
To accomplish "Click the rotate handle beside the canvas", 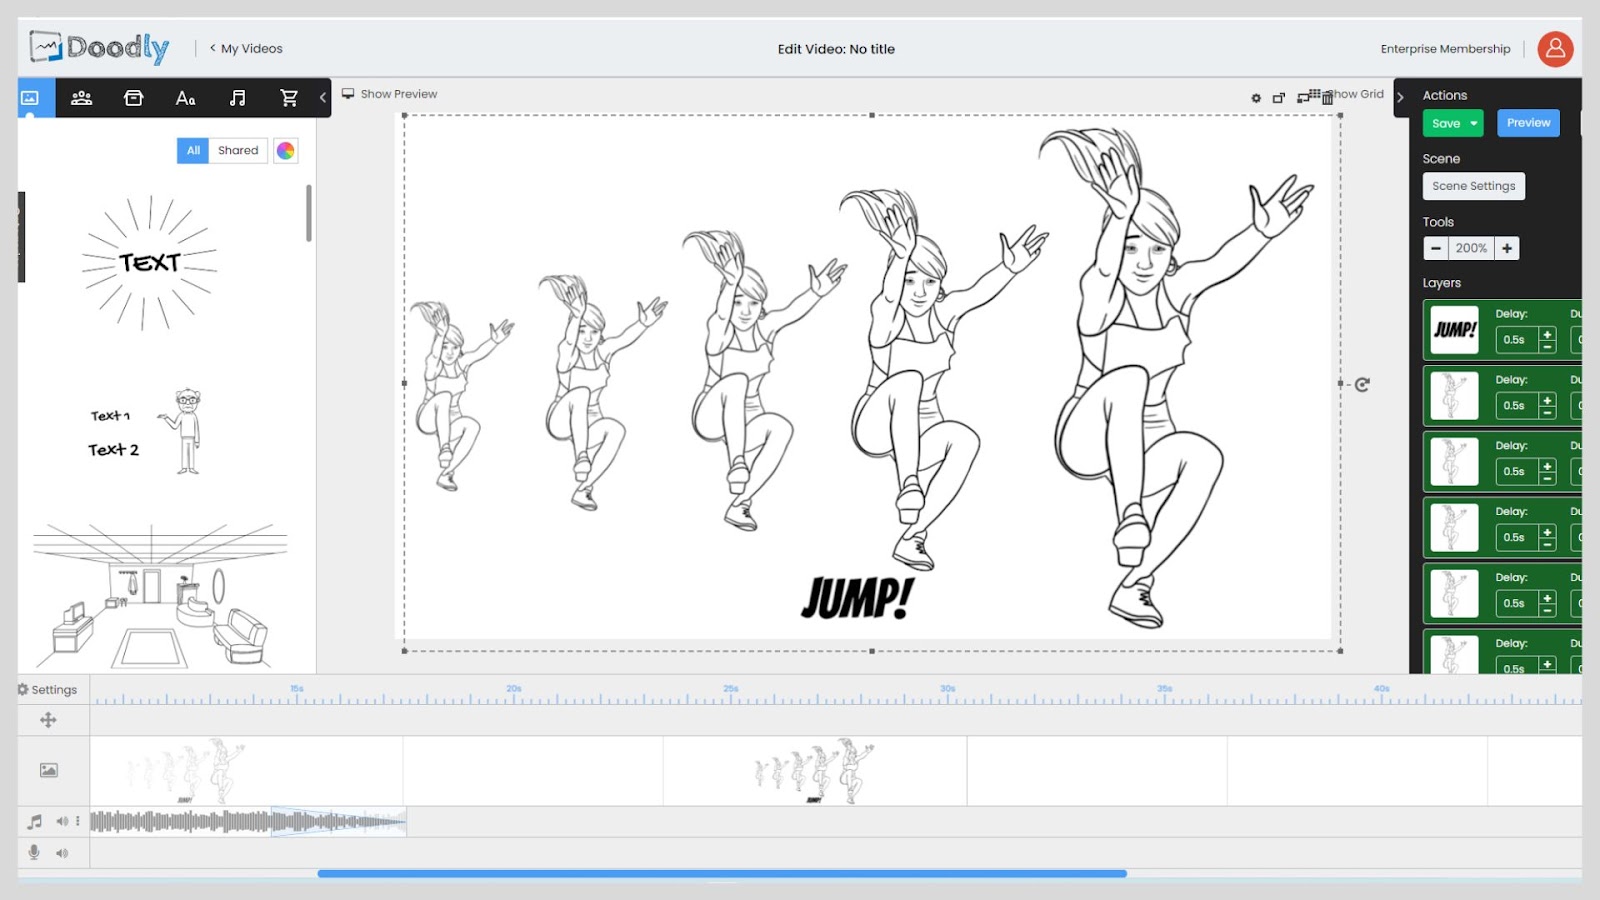I will pos(1362,384).
